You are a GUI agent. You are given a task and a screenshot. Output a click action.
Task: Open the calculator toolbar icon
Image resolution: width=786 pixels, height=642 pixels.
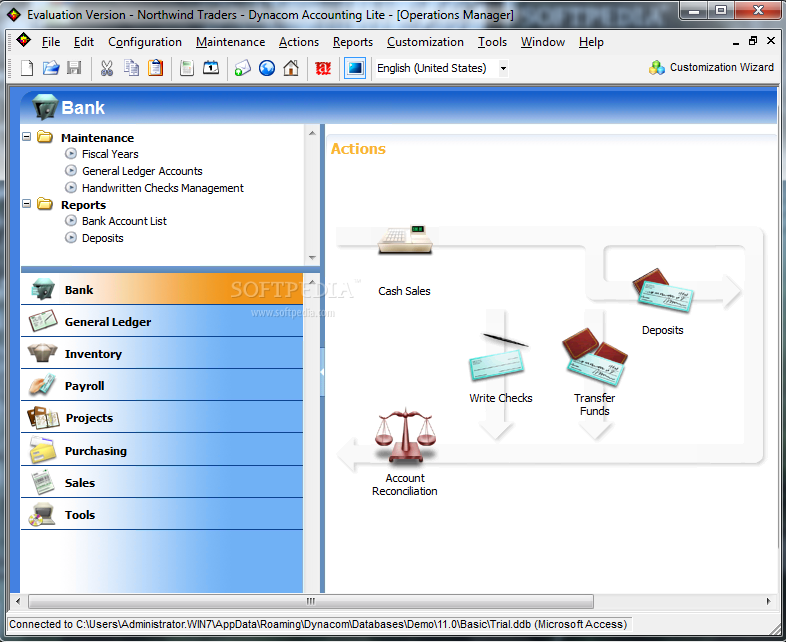click(x=187, y=68)
